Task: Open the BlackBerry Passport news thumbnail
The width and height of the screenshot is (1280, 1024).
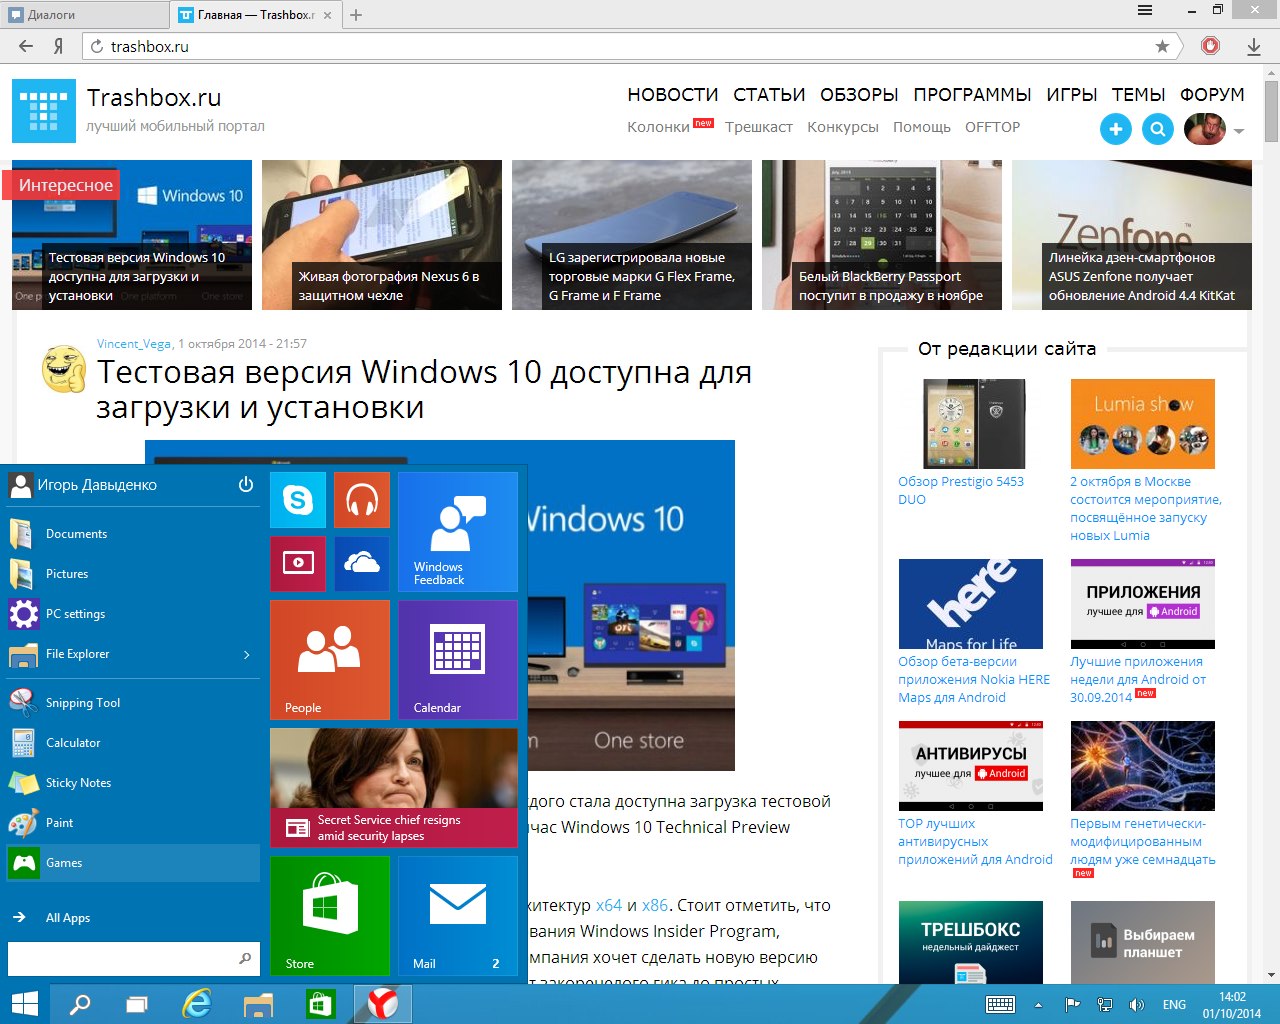Action: pos(882,235)
